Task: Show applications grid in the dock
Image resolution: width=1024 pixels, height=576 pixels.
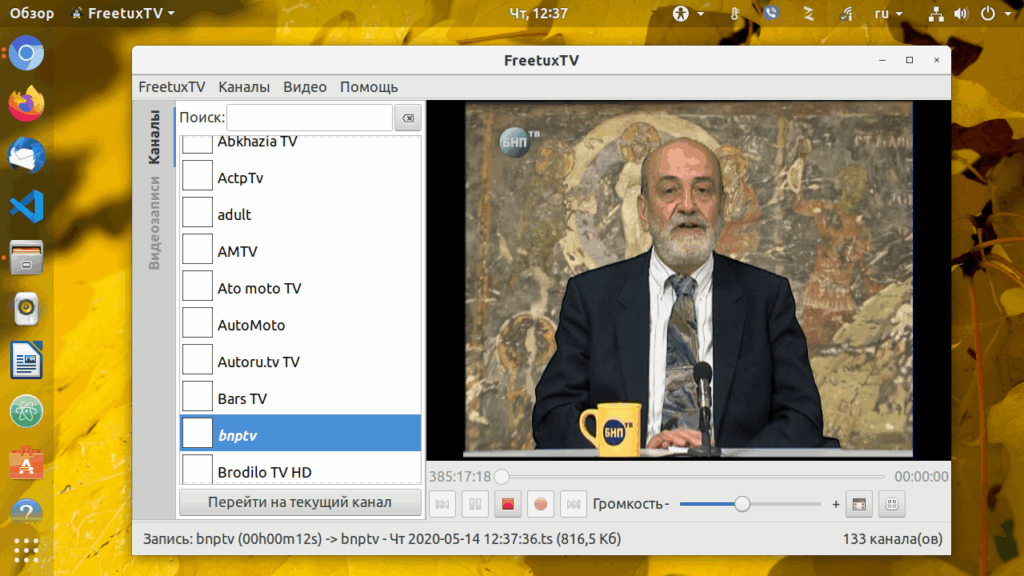Action: (x=26, y=551)
